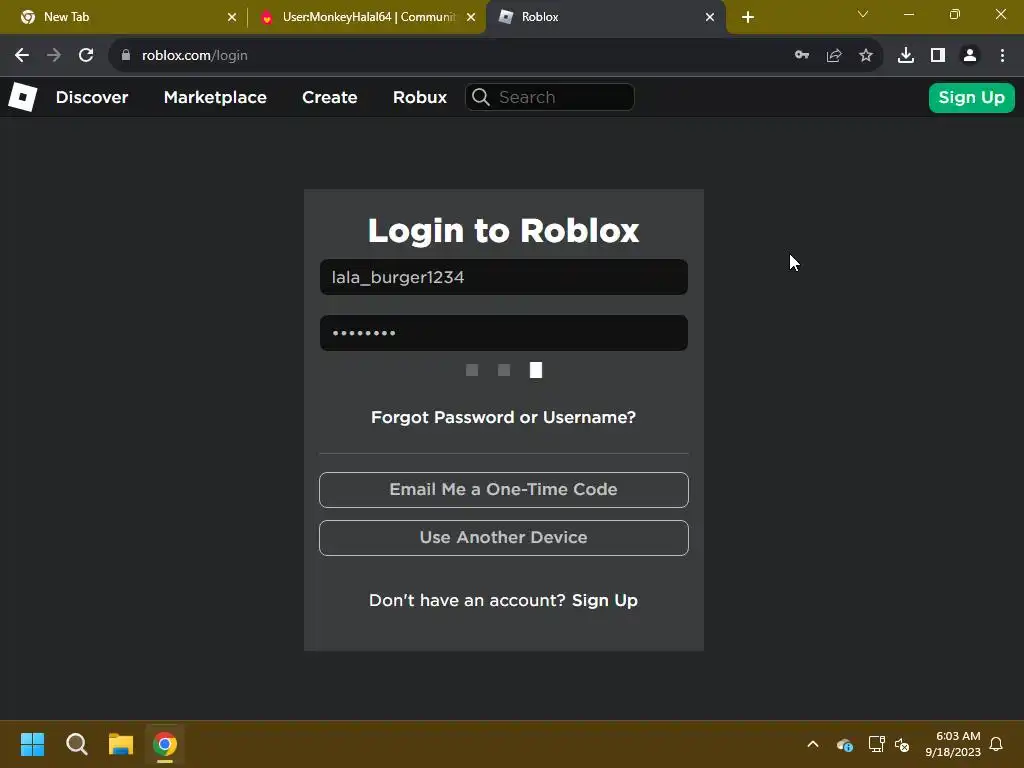Close the User:MonkeyHalal64 tab

(471, 17)
